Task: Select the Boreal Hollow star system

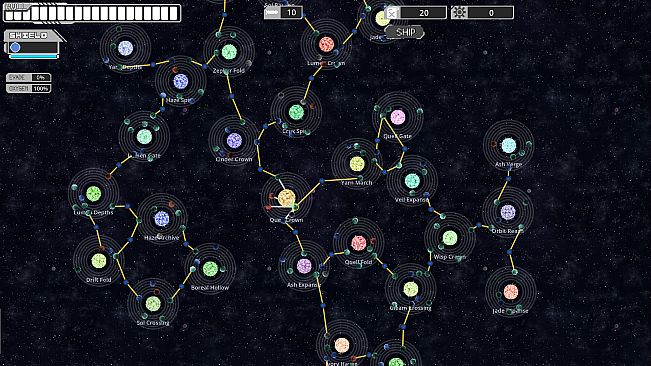Action: point(210,268)
